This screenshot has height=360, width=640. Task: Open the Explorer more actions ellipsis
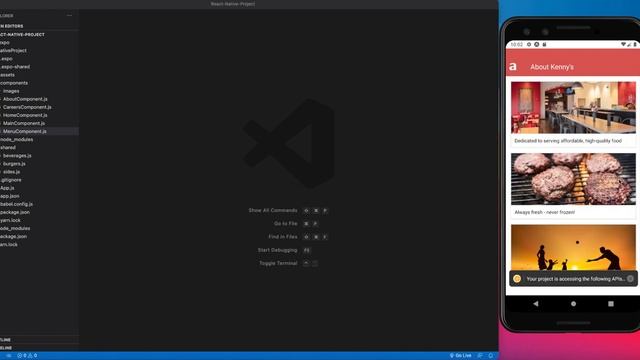(69, 16)
